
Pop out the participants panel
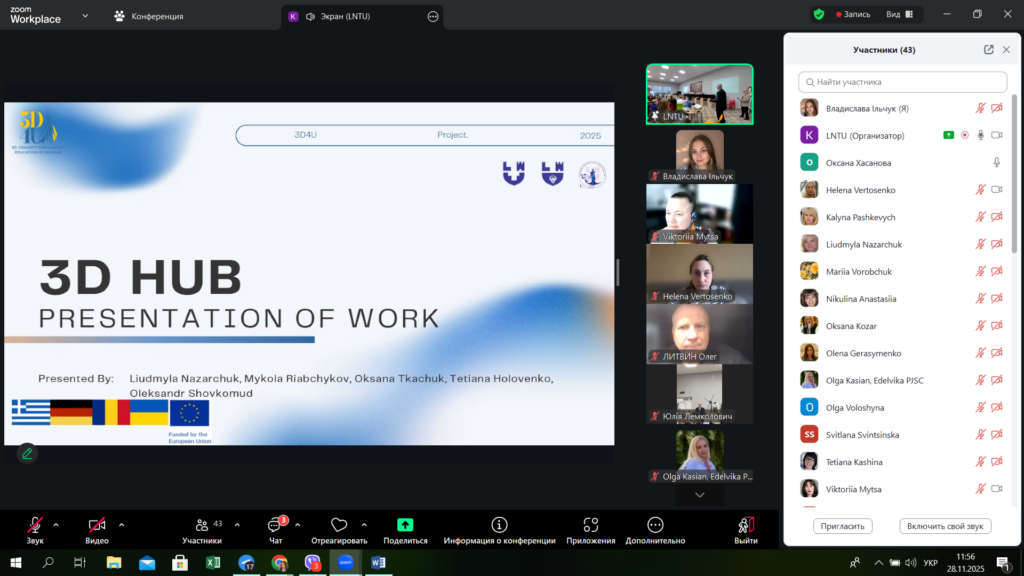pos(988,50)
